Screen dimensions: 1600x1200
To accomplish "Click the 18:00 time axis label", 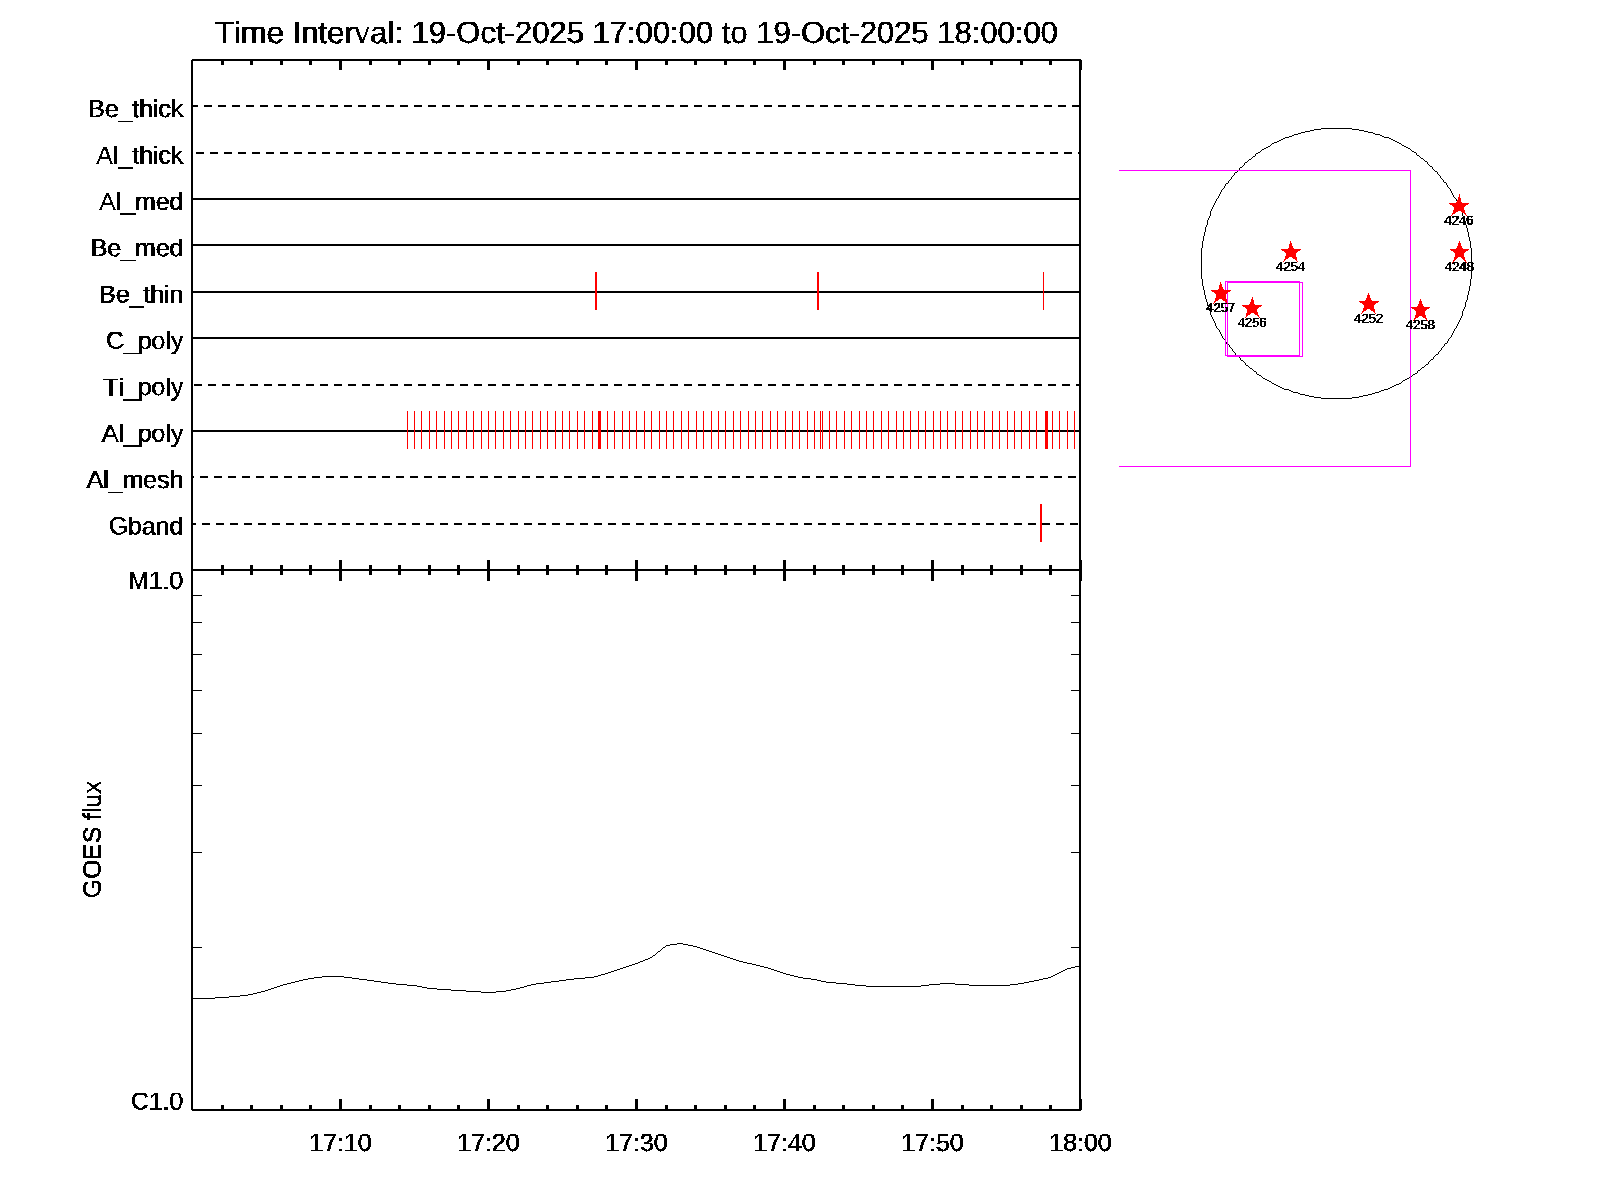I will (1080, 1143).
